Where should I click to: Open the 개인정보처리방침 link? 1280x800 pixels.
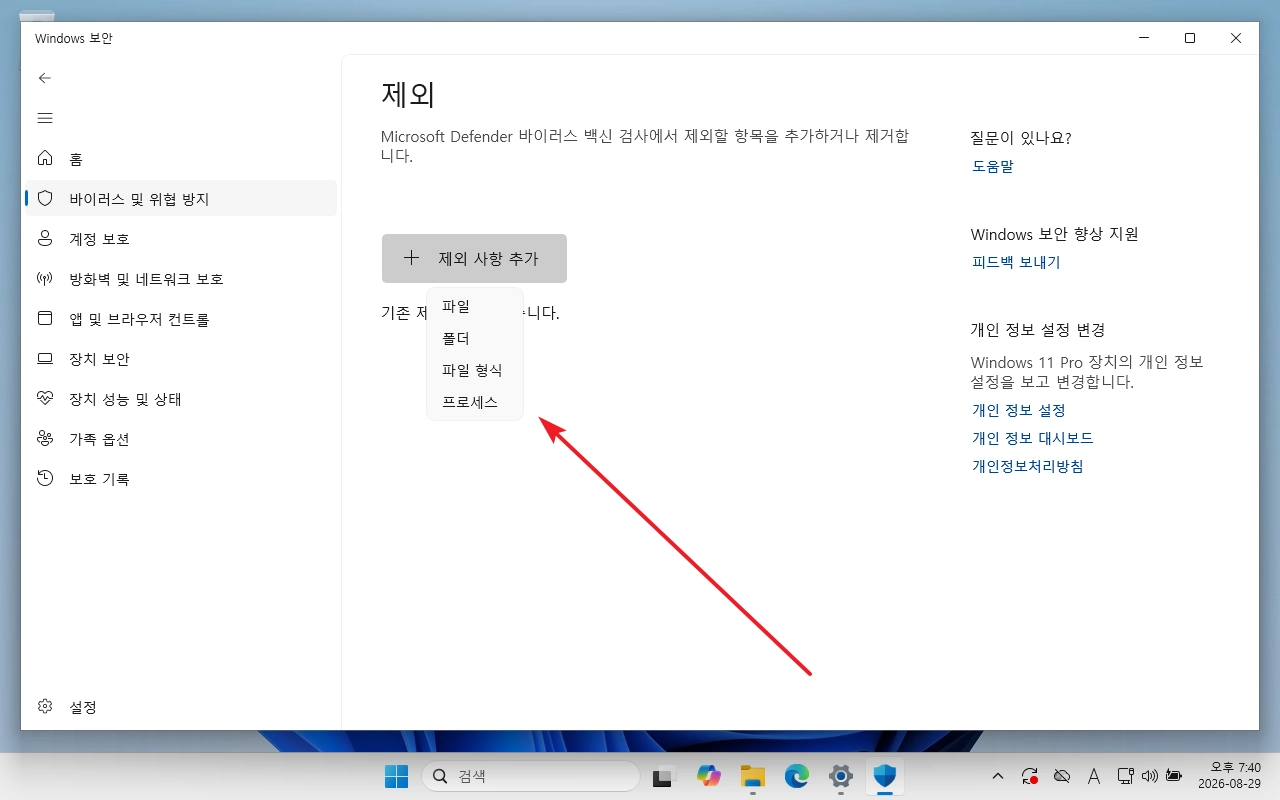pos(1028,466)
